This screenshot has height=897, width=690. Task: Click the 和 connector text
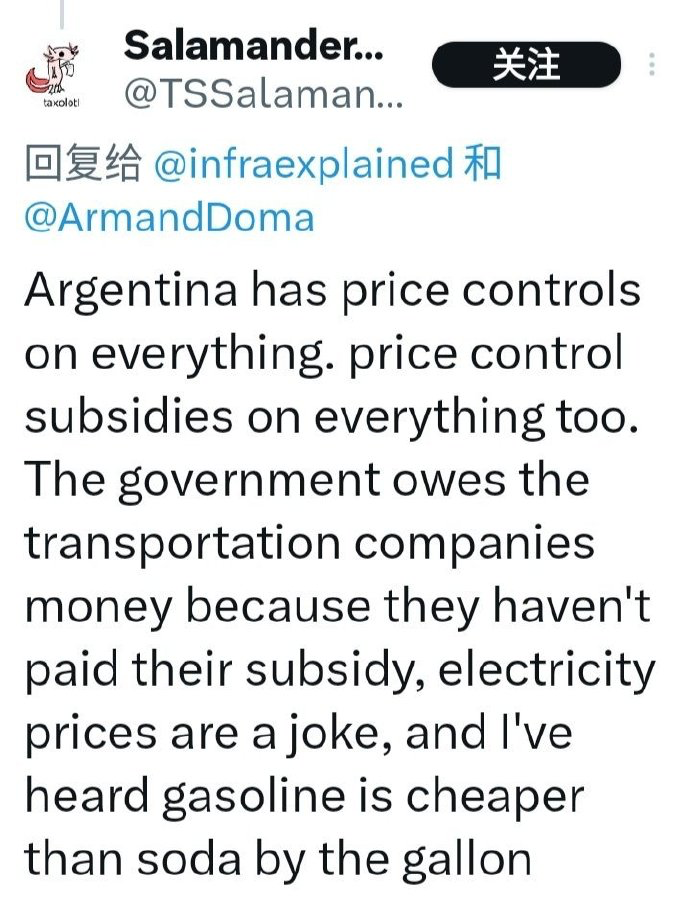click(x=483, y=165)
